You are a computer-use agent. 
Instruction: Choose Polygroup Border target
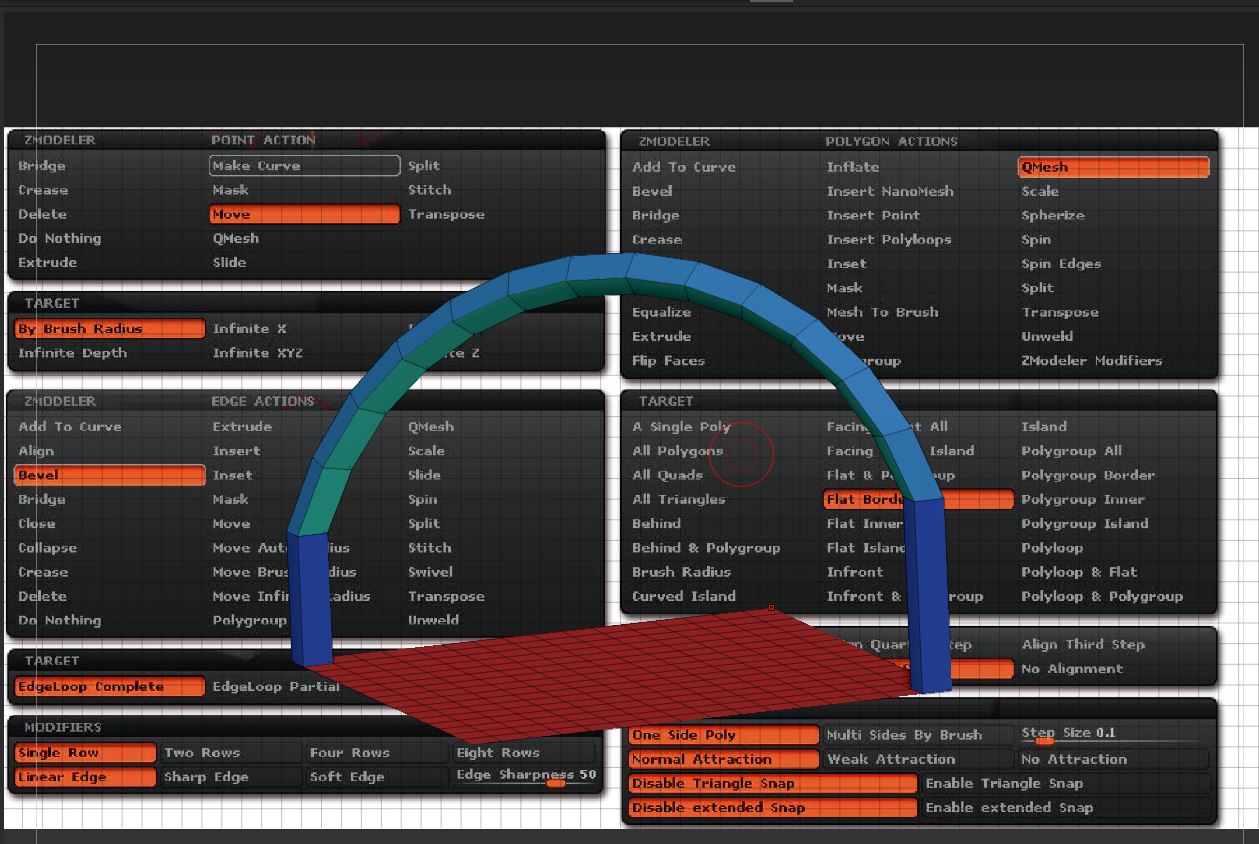(x=1087, y=475)
